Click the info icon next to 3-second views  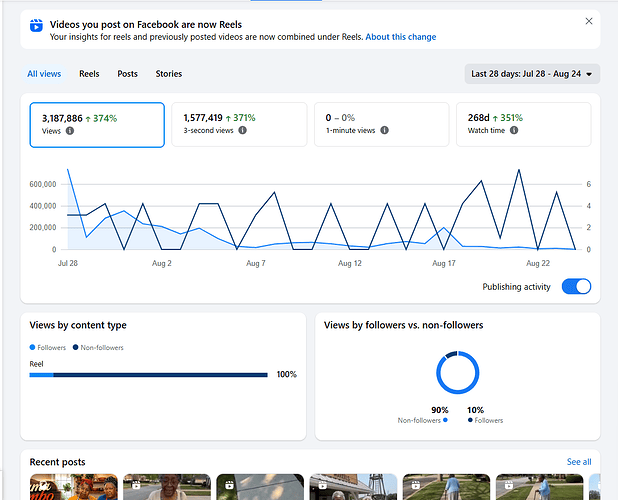point(243,130)
